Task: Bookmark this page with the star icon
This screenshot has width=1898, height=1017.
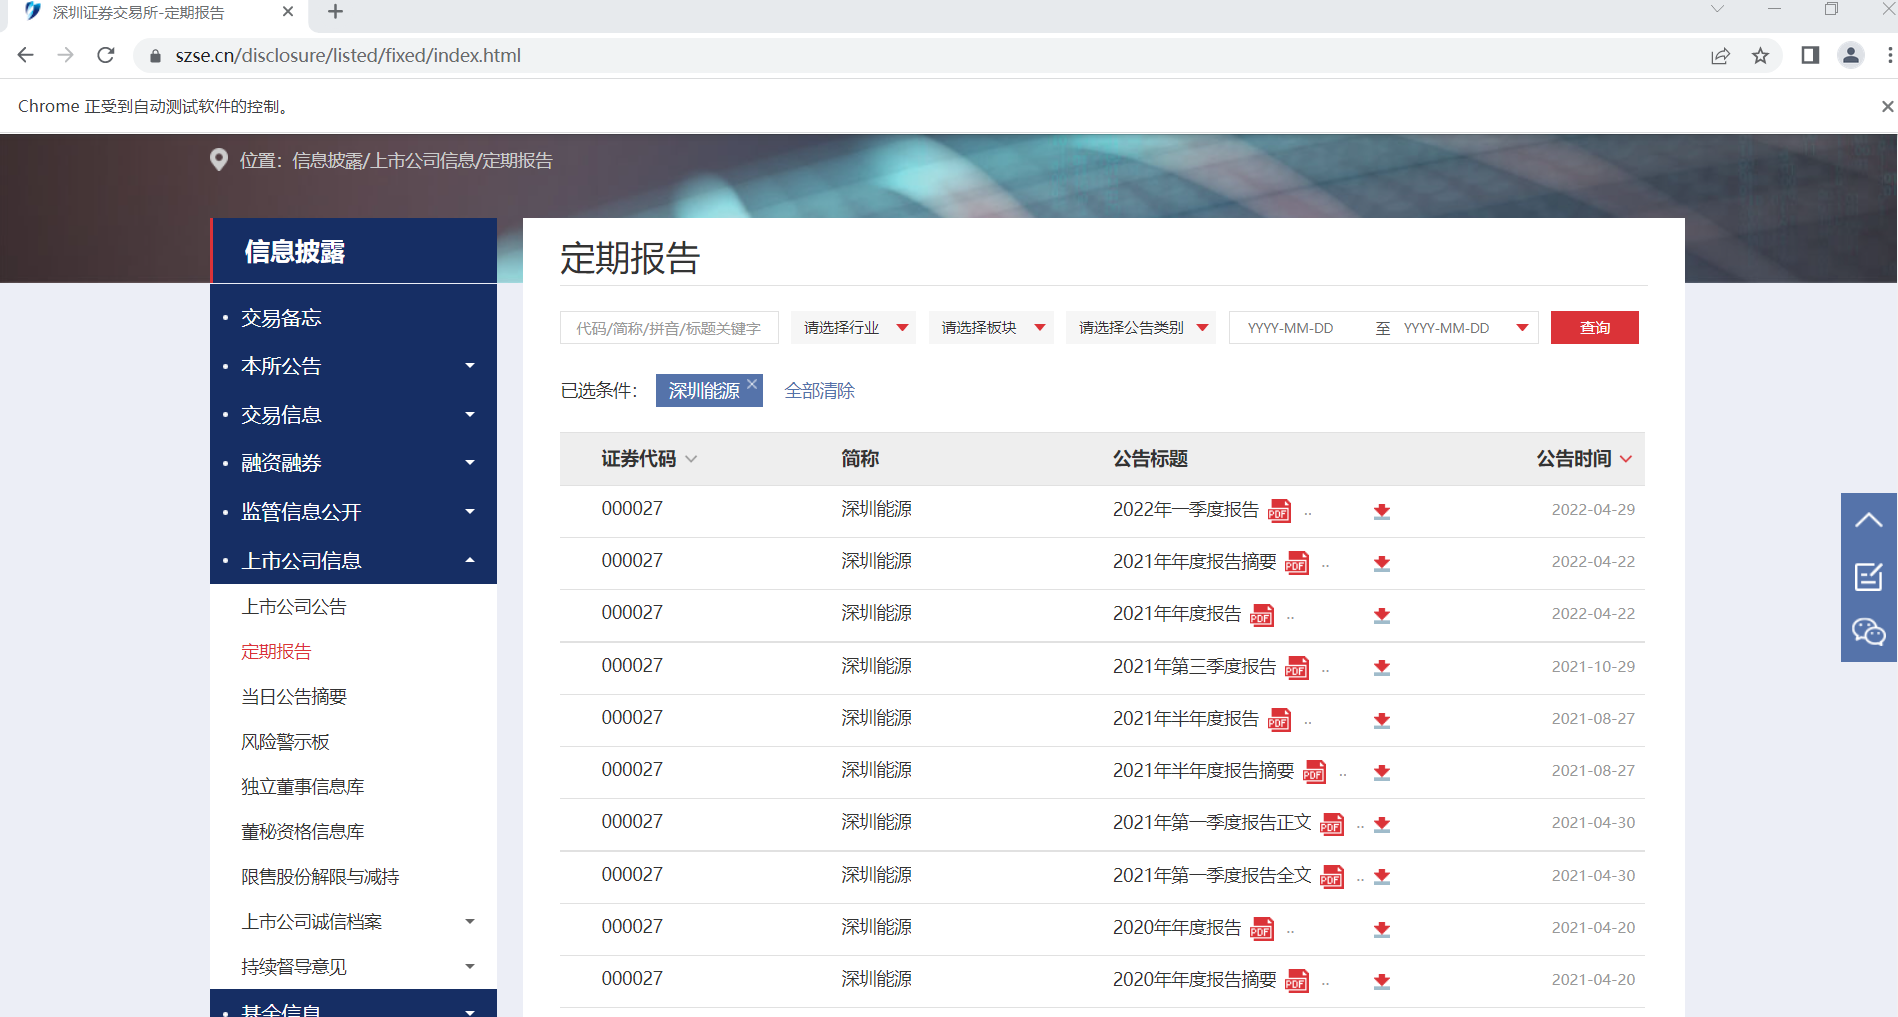Action: pos(1761,56)
